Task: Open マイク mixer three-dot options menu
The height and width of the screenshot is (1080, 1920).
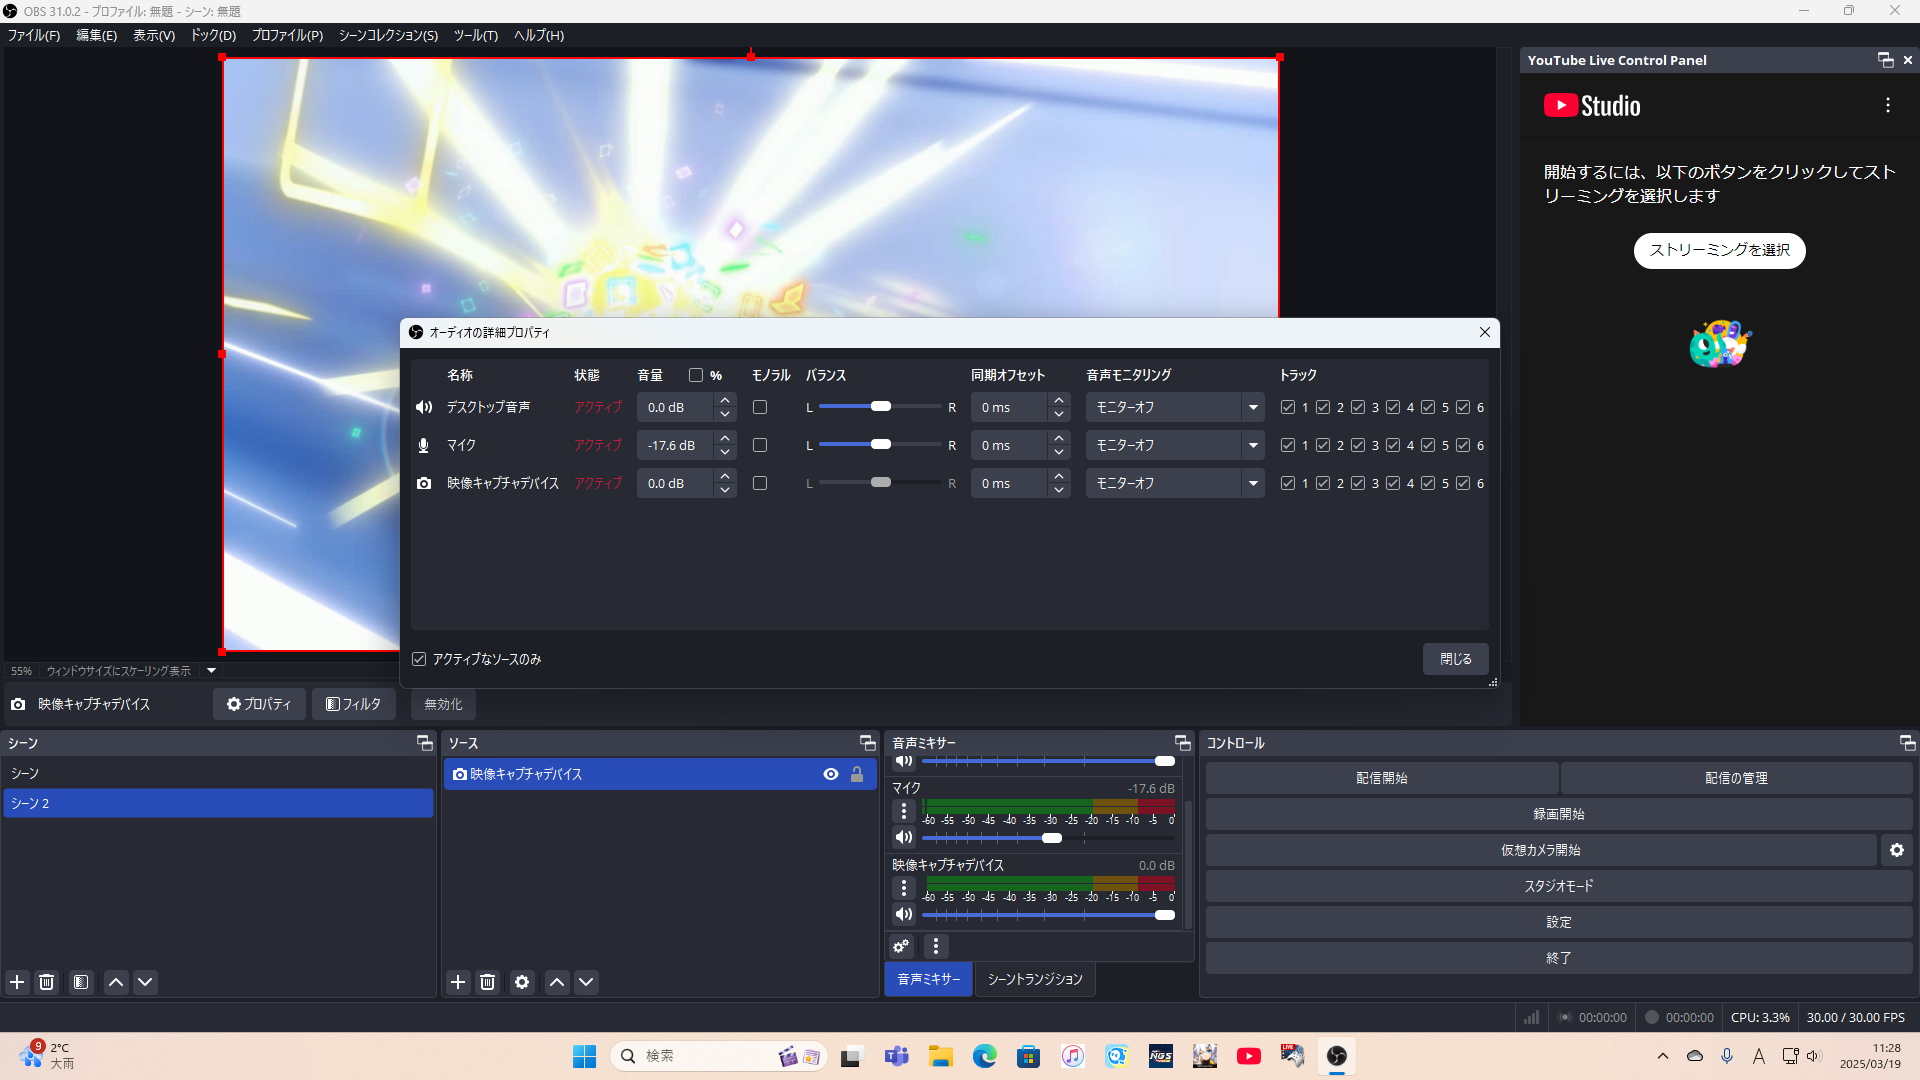Action: 904,811
